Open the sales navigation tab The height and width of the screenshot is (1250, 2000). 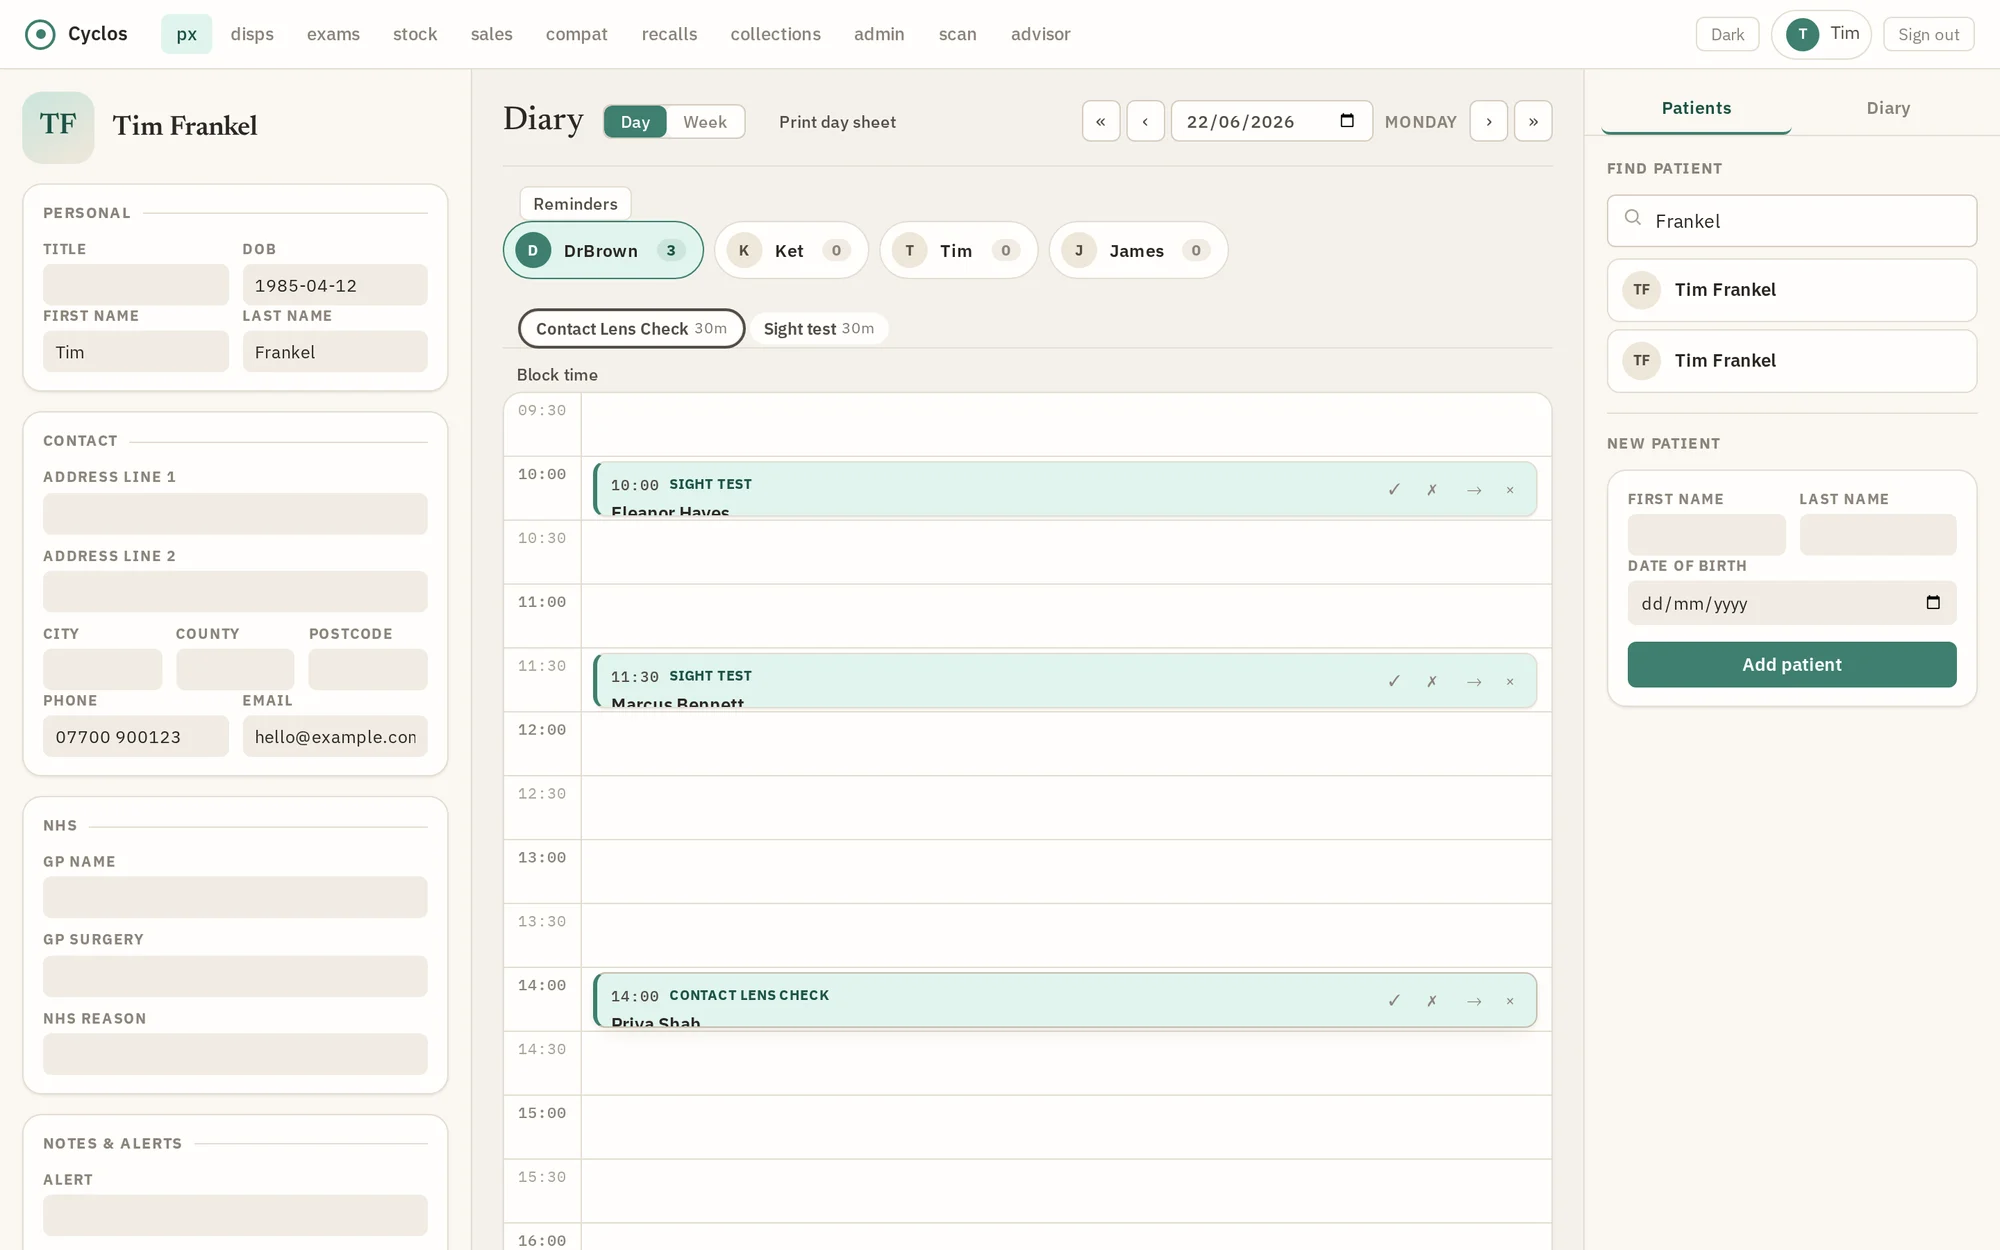coord(492,34)
